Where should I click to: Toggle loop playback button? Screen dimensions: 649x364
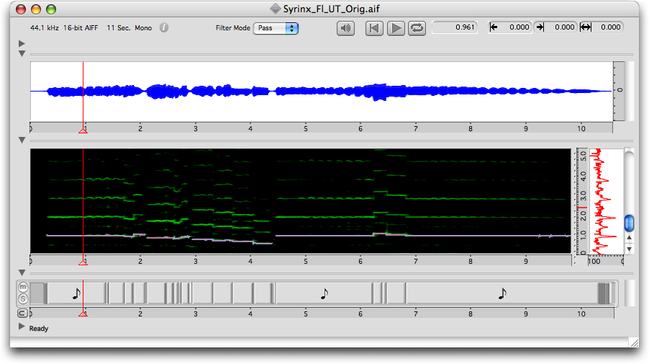[417, 28]
